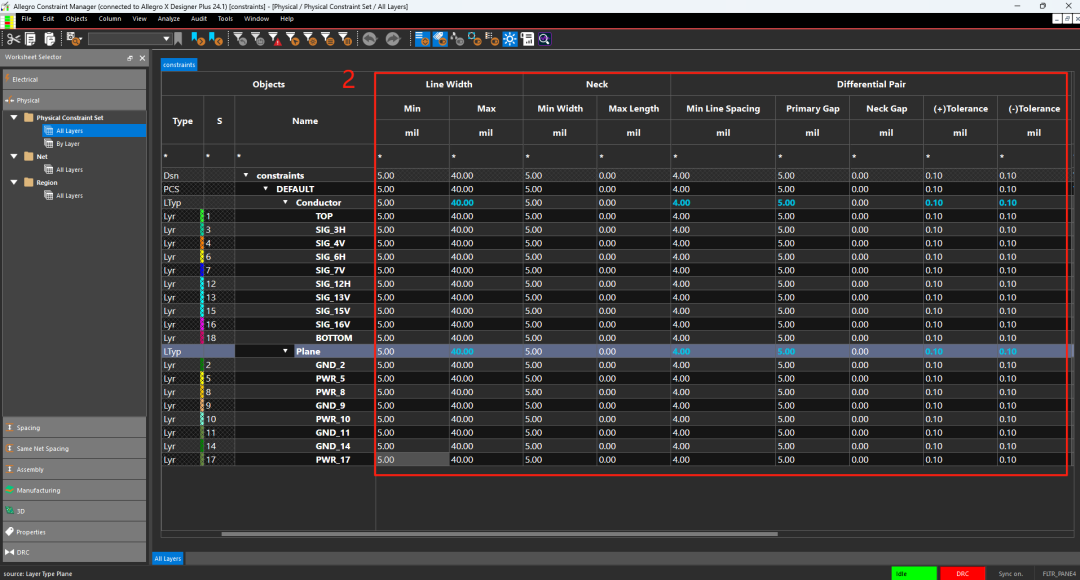Open the Objects menu

[x=76, y=19]
